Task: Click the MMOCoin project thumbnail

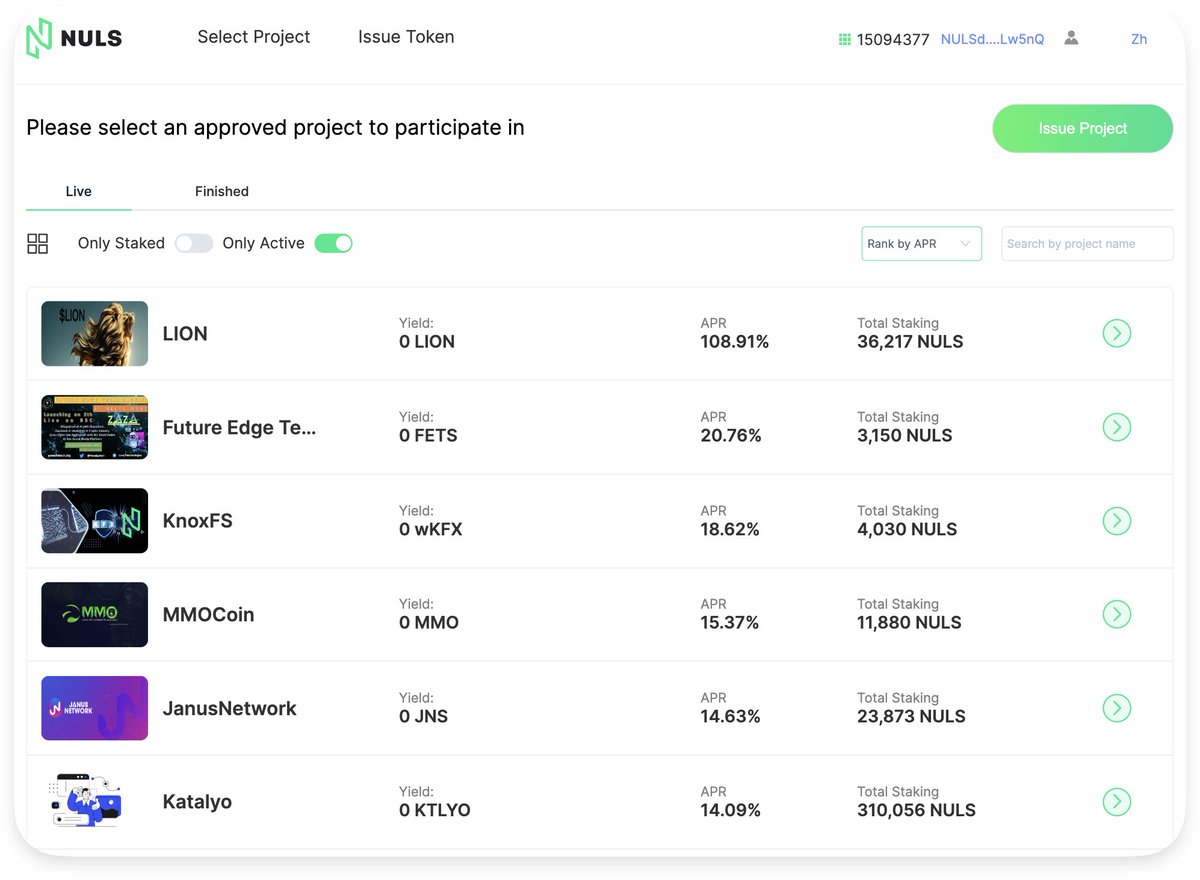Action: (94, 614)
